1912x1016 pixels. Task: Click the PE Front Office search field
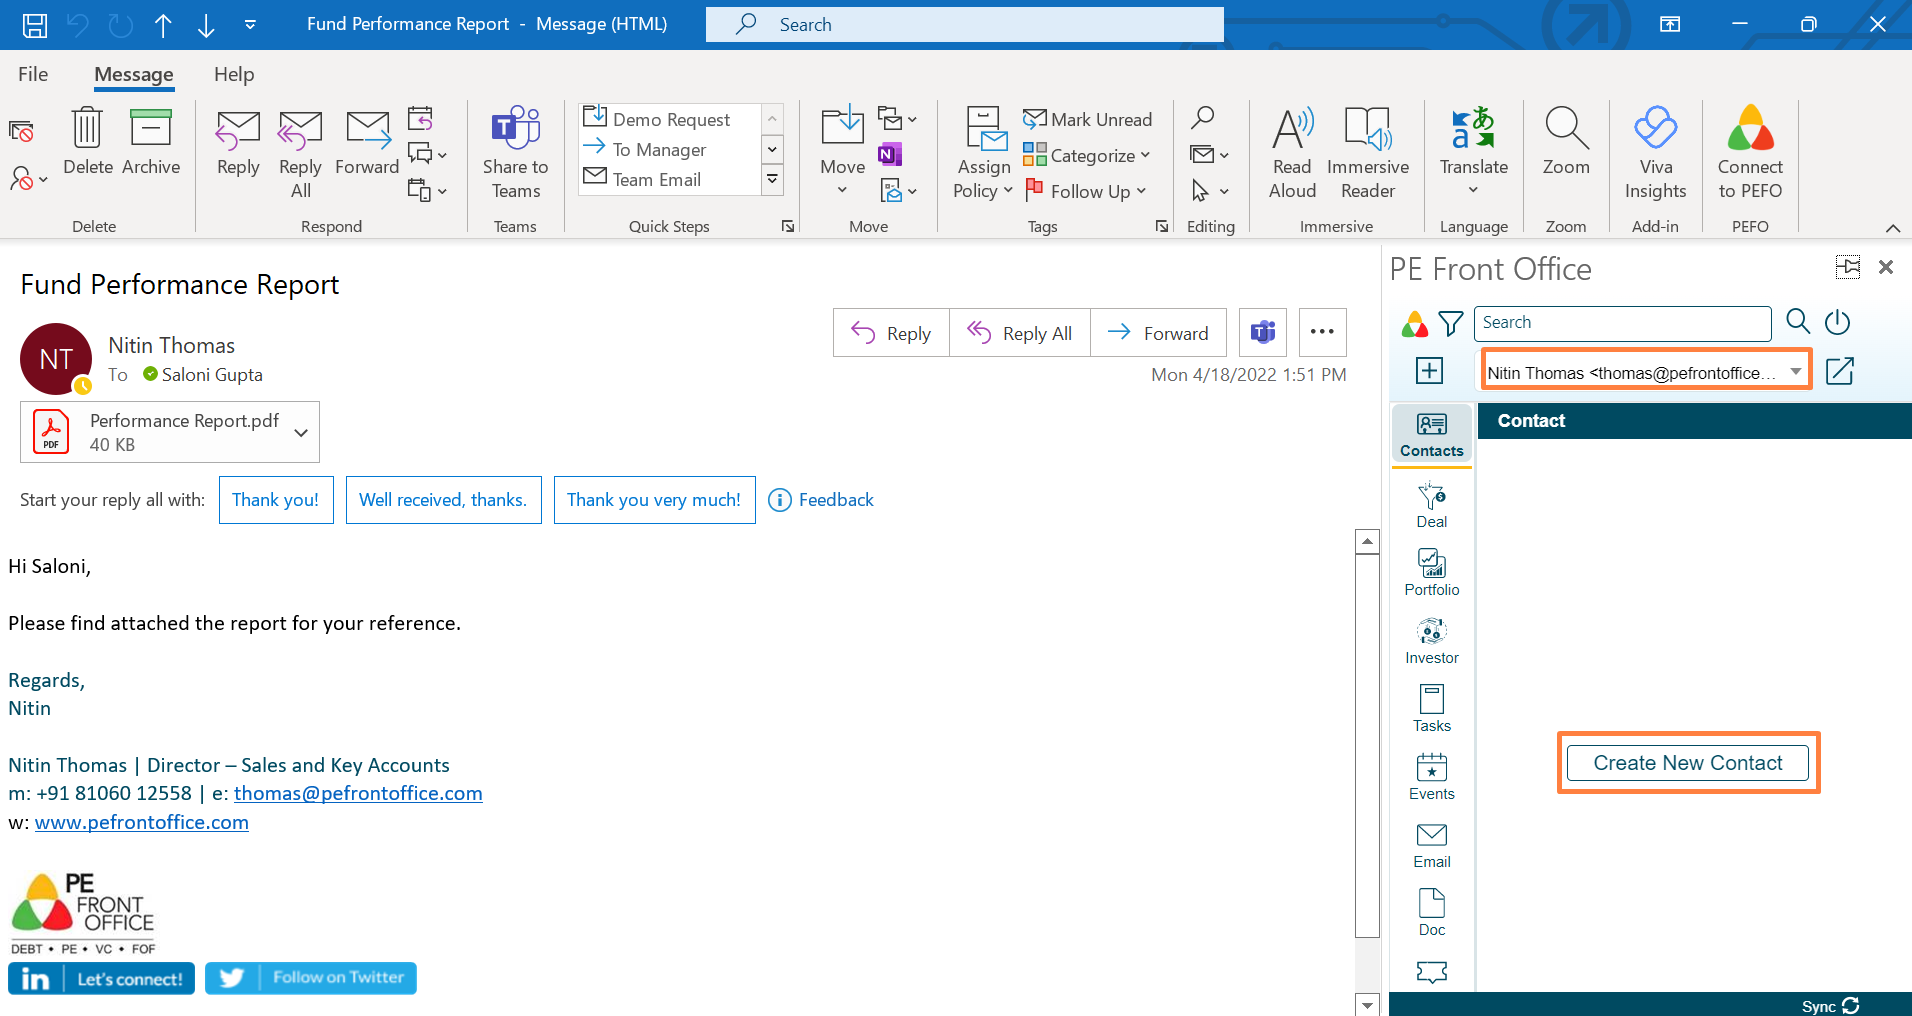click(1622, 323)
